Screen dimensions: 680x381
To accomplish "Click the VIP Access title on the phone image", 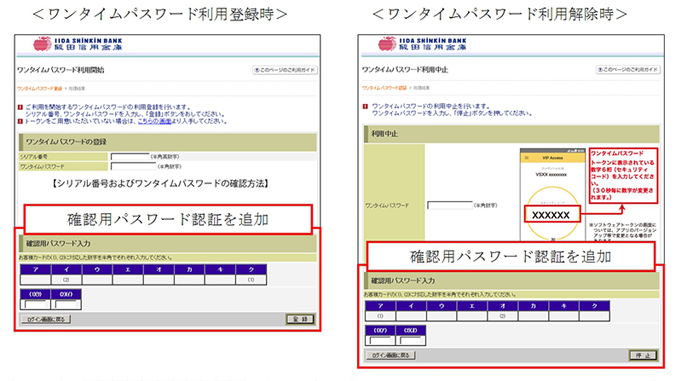I will point(552,158).
